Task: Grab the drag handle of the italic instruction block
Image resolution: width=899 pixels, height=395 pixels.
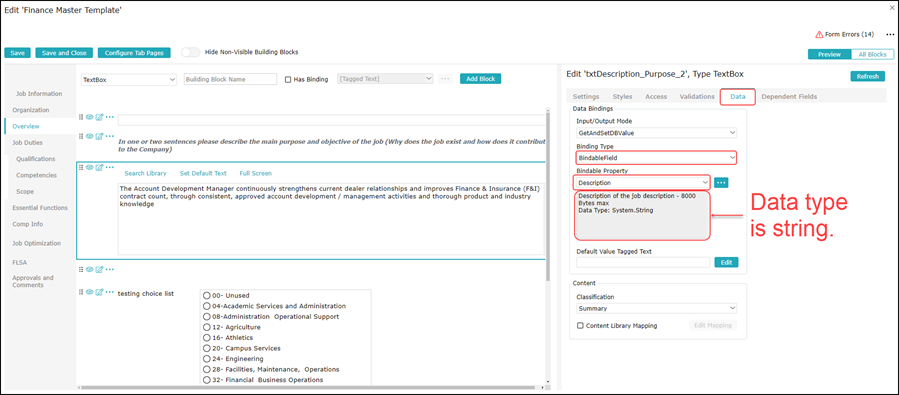Action: tap(81, 136)
